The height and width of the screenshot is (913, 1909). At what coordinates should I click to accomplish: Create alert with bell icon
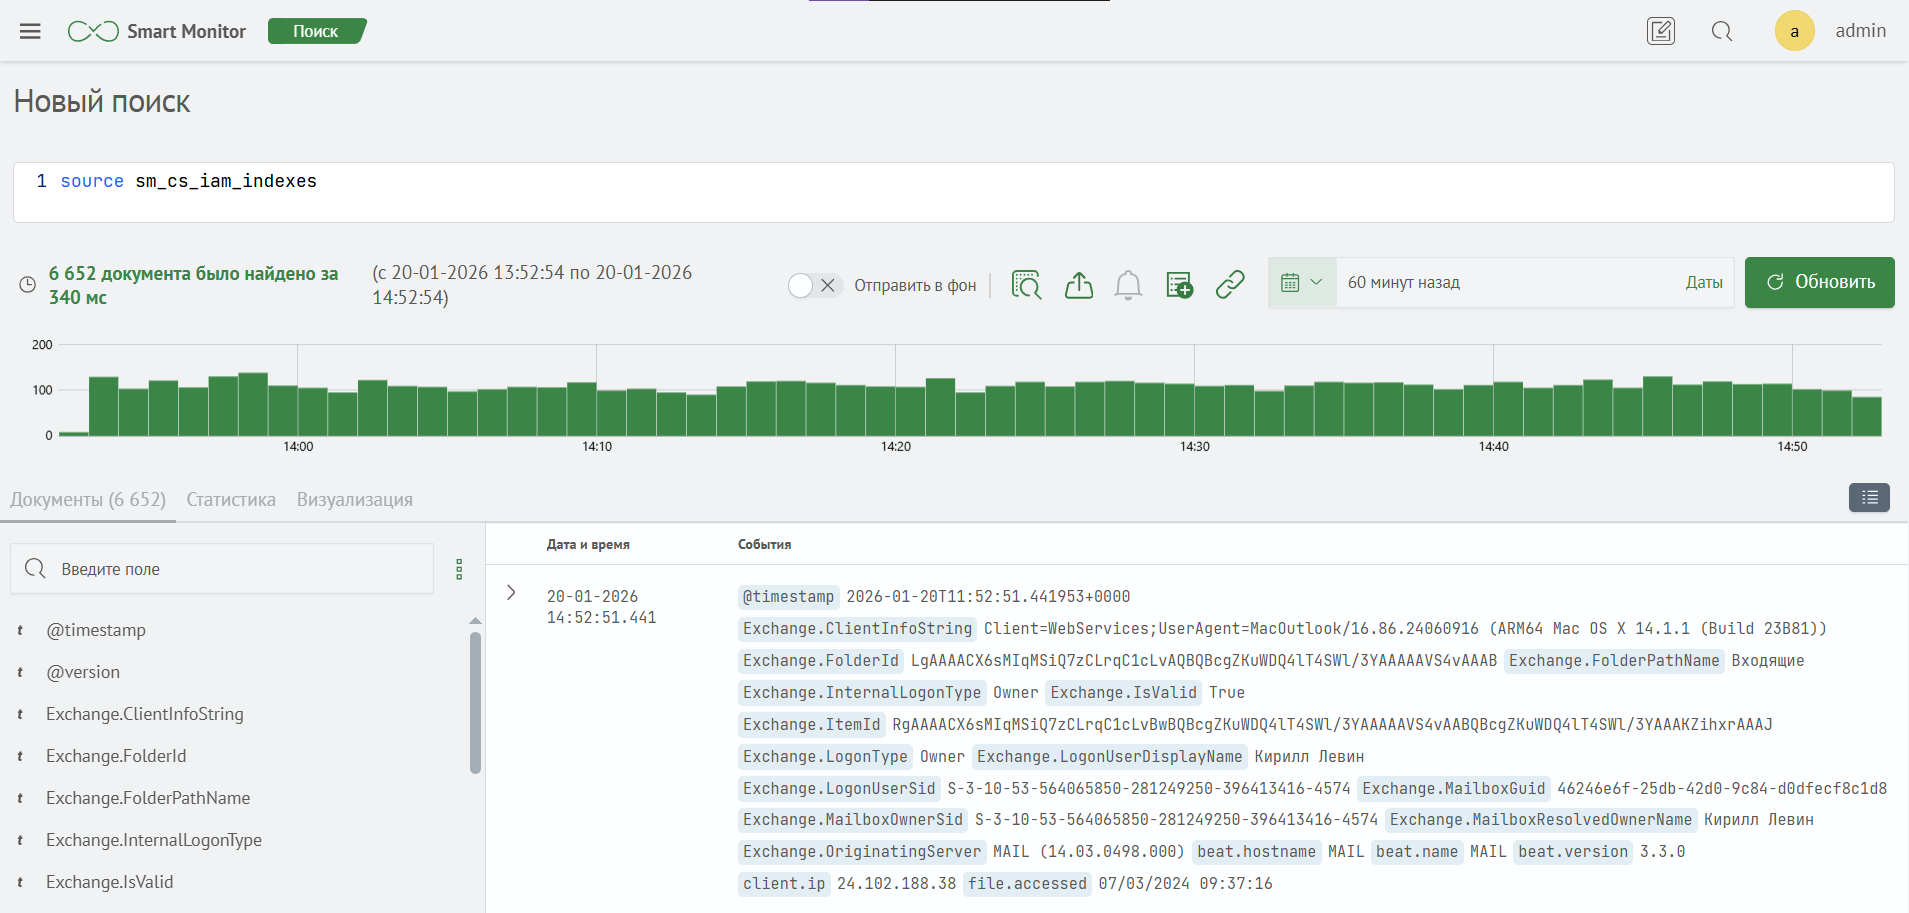pos(1128,285)
